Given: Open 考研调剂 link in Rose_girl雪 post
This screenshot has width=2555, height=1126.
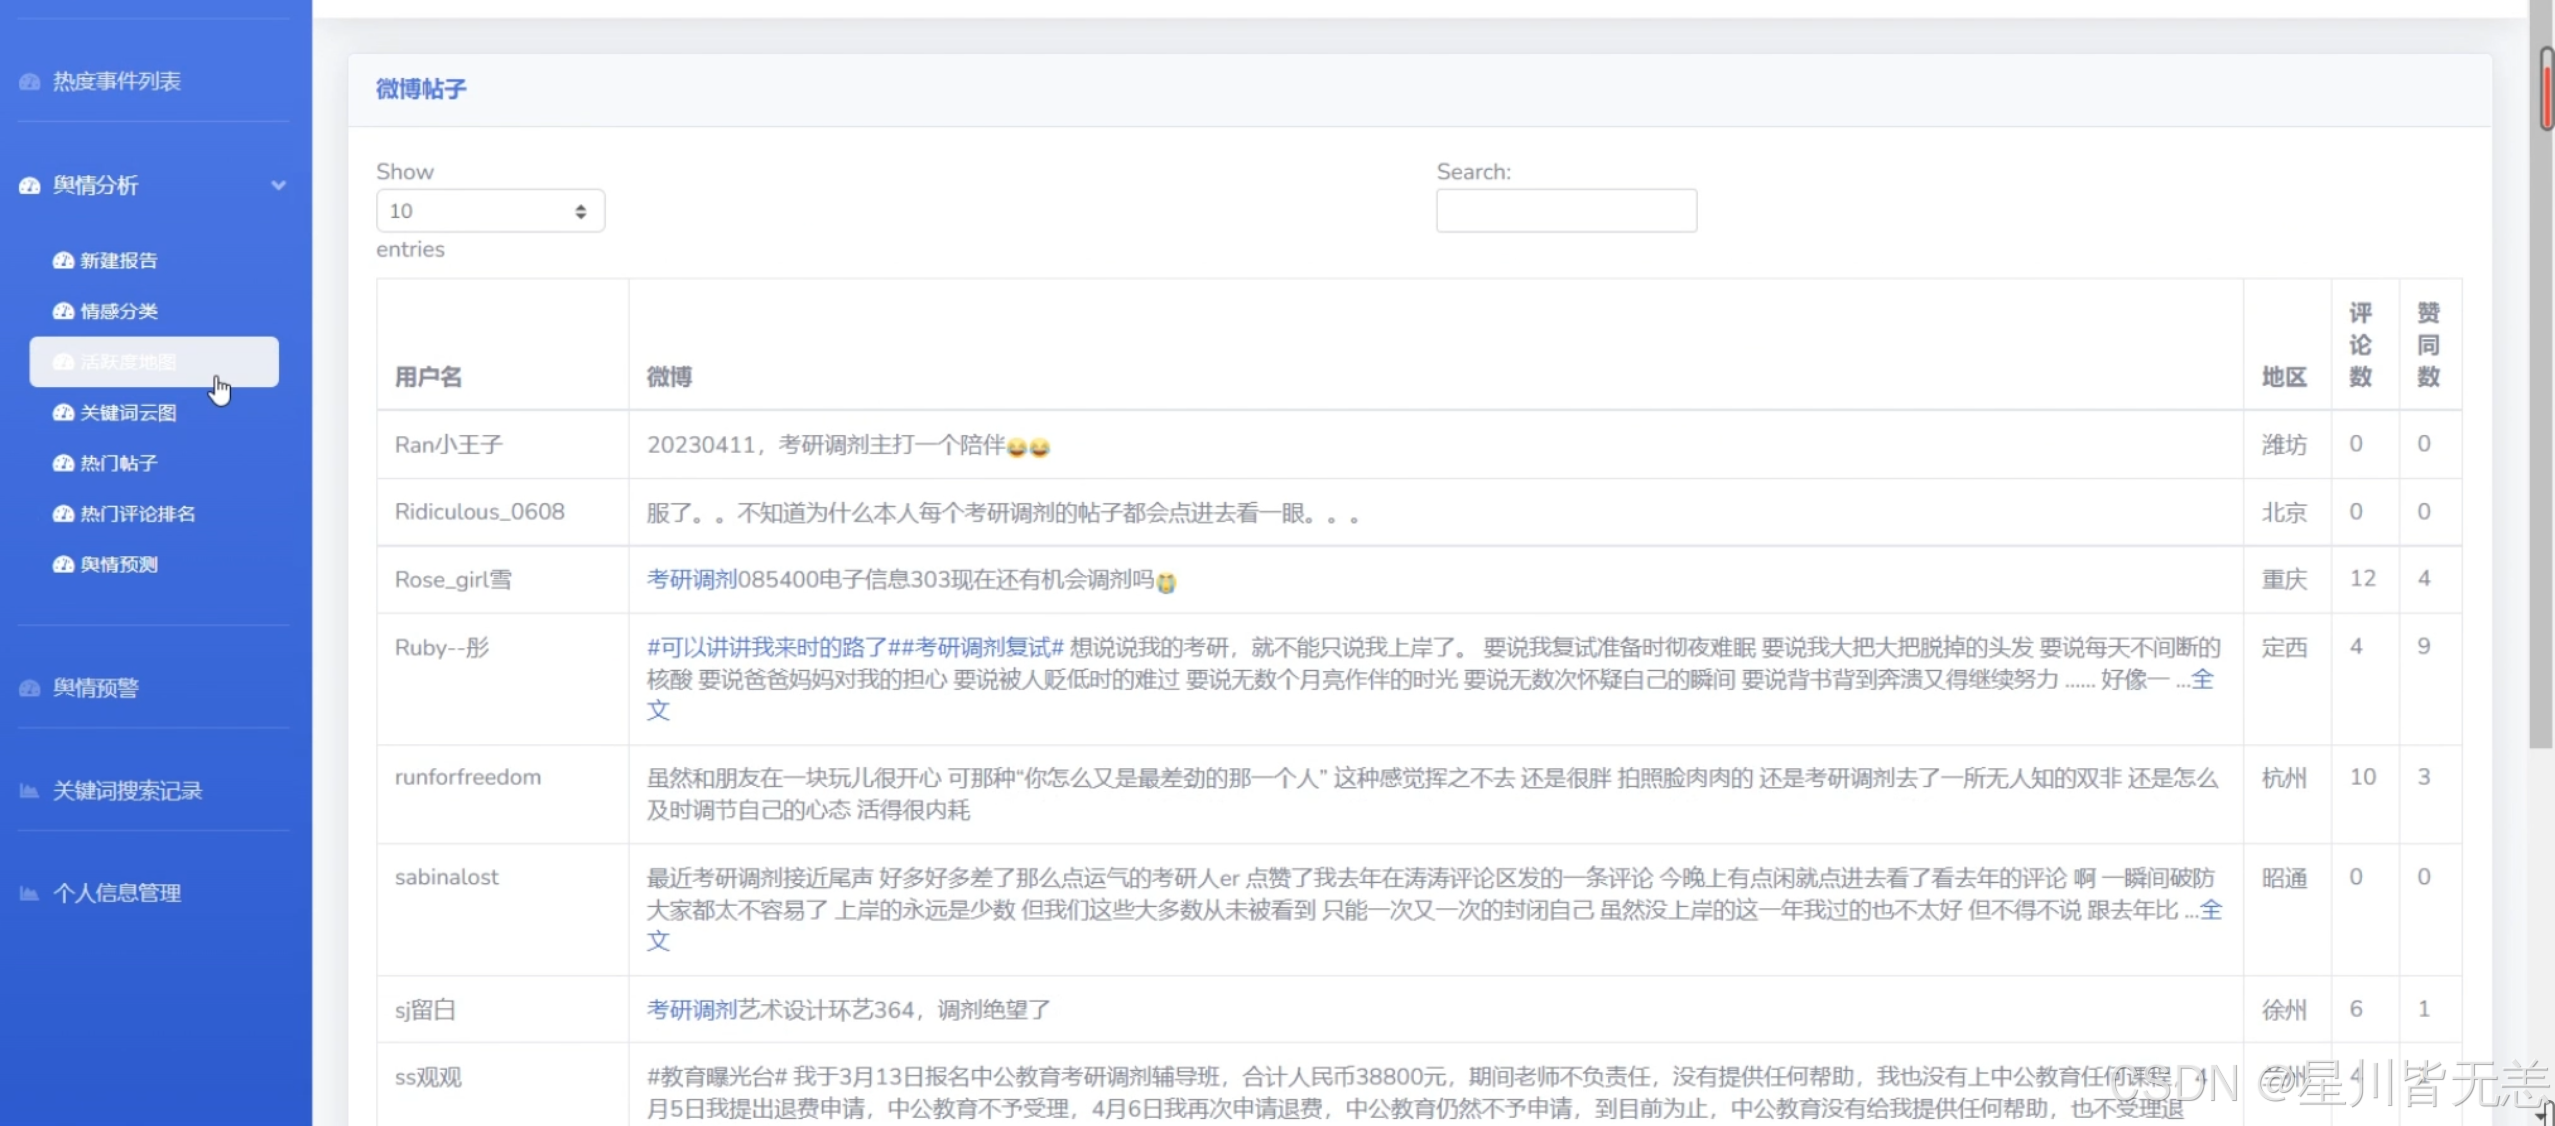Looking at the screenshot, I should click(x=691, y=580).
